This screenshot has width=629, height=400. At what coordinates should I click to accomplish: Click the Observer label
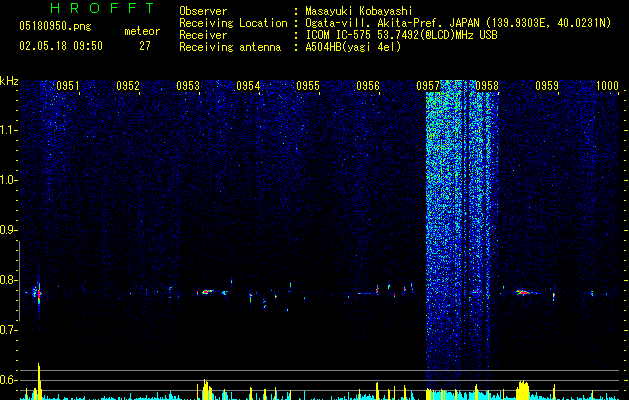point(203,11)
